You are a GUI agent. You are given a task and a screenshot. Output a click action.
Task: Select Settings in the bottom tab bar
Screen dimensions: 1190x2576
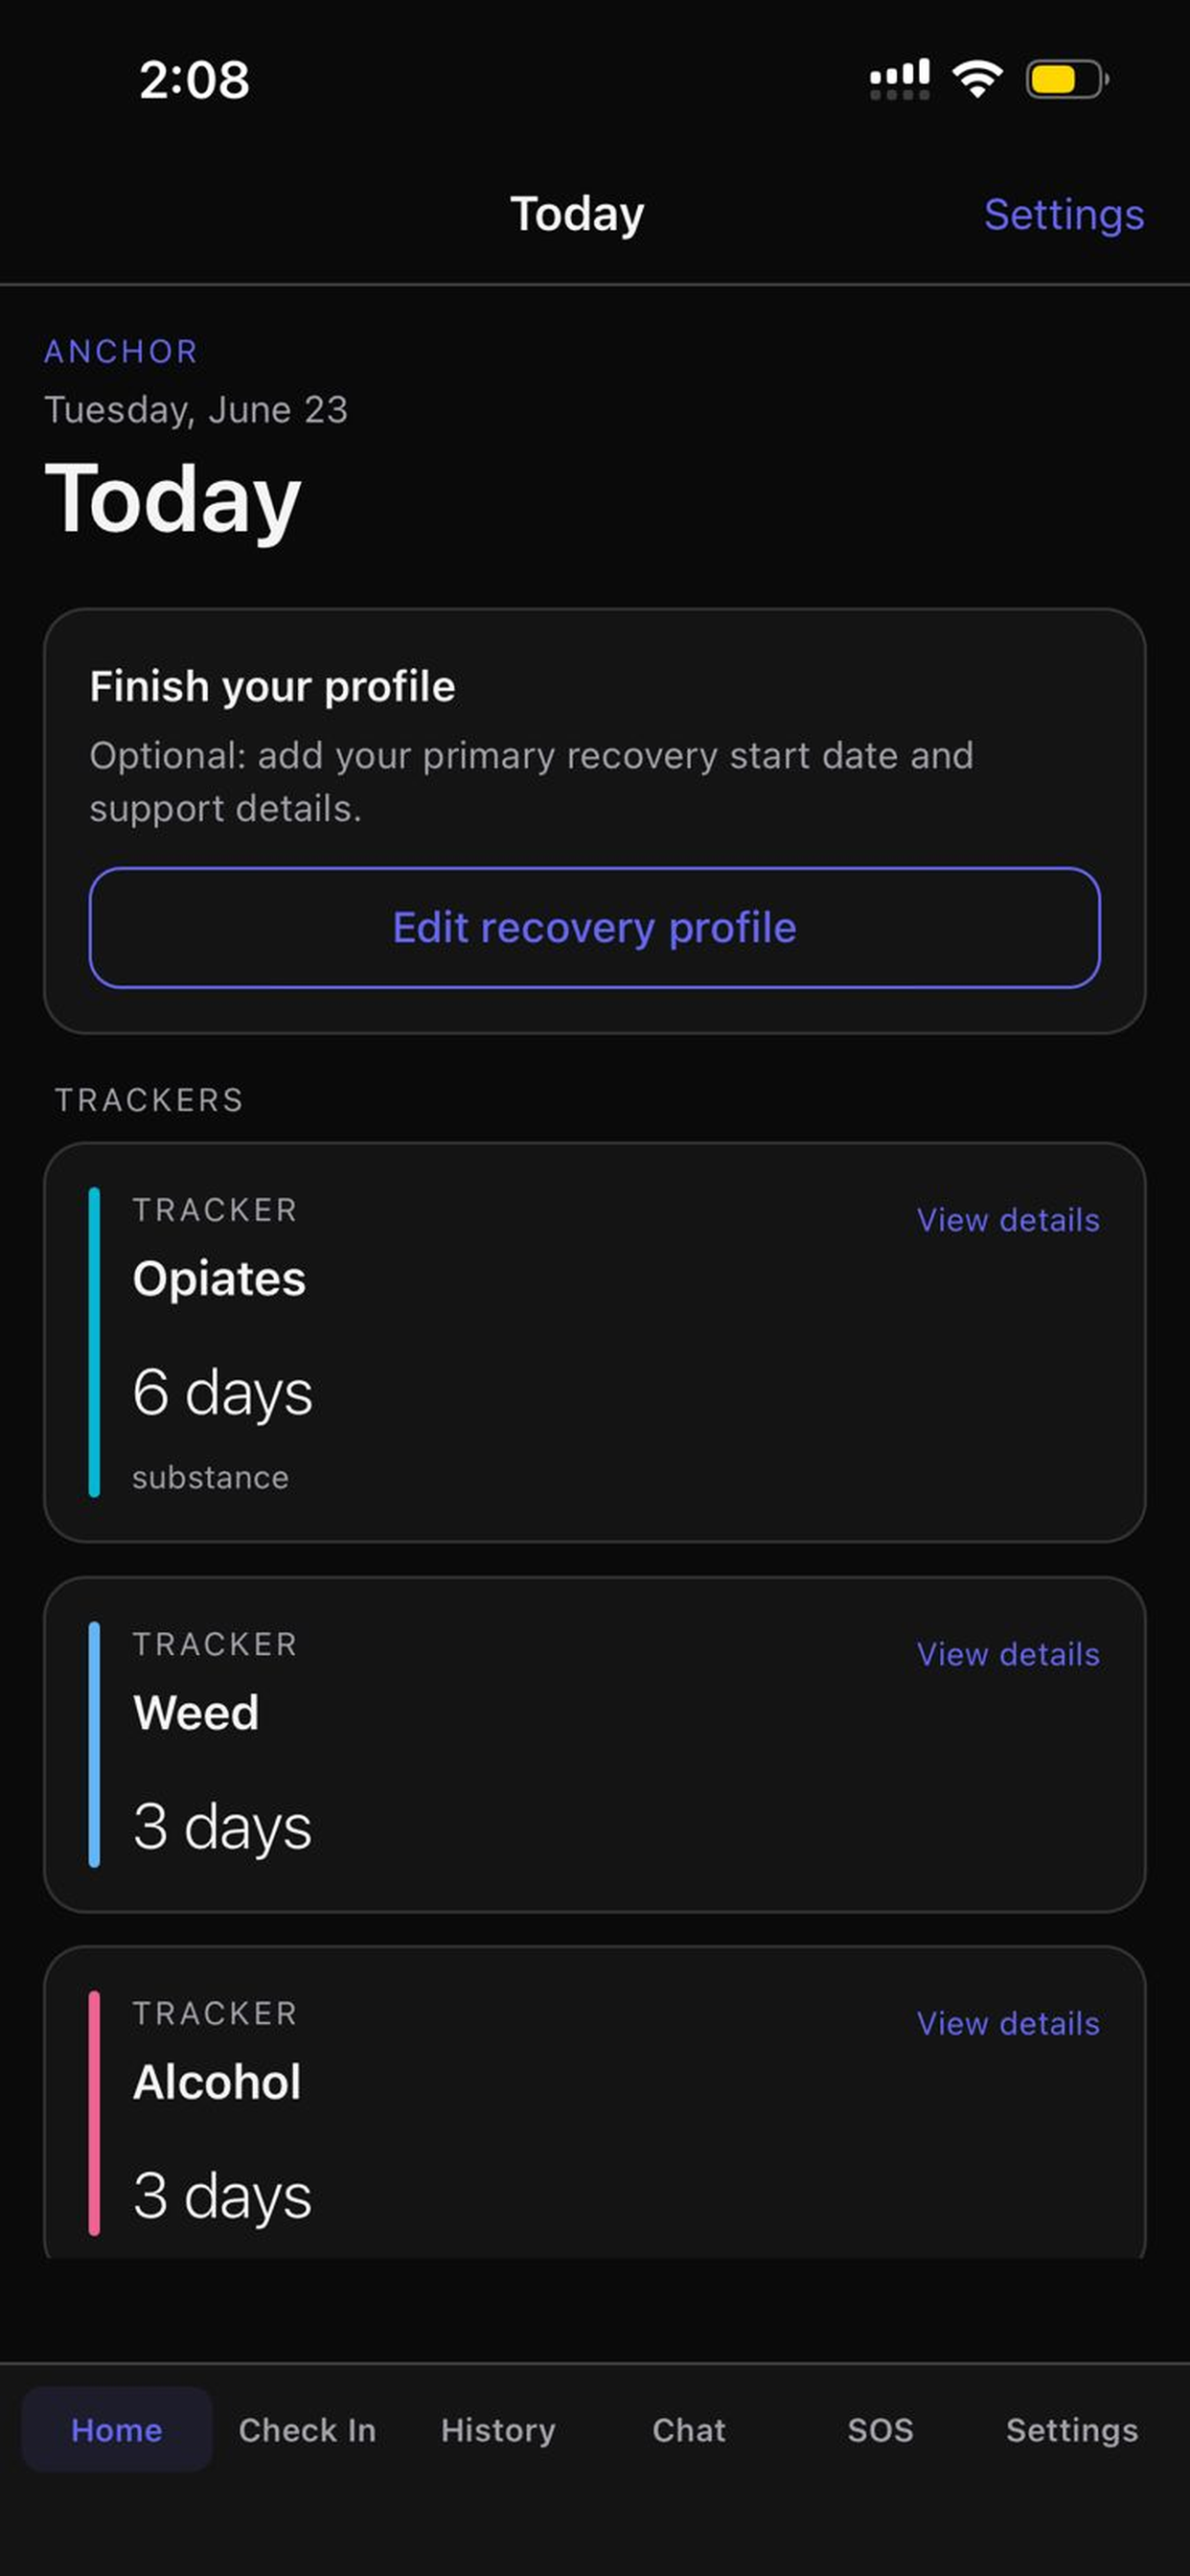(1072, 2430)
